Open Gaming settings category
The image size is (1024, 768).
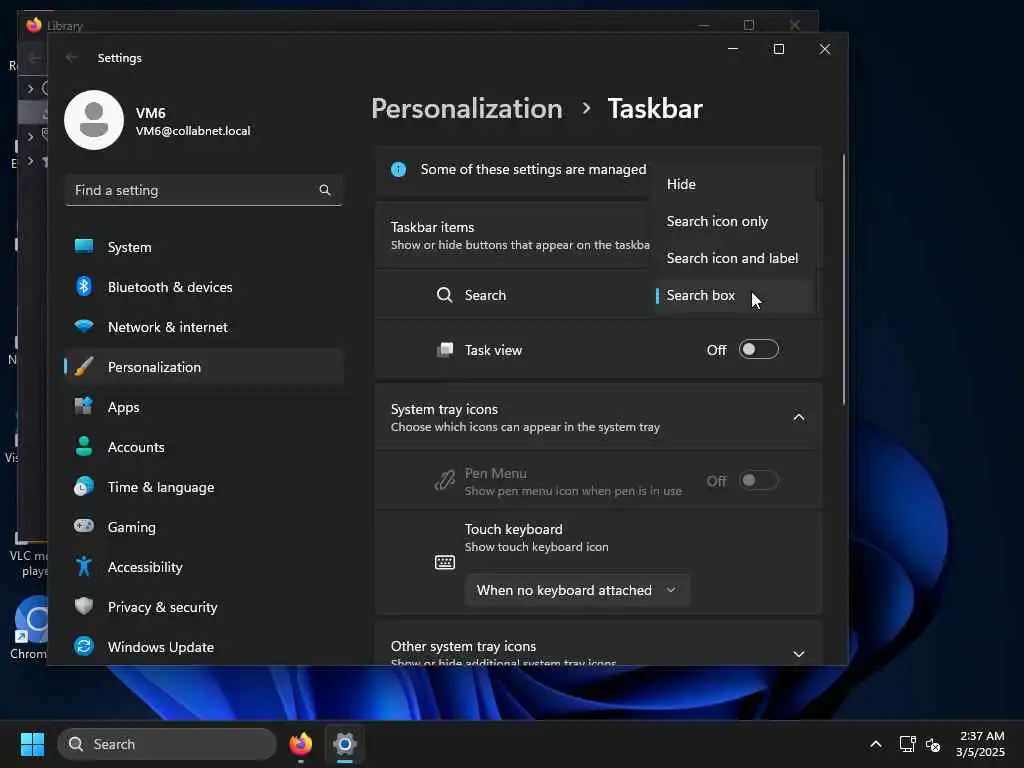[204, 526]
